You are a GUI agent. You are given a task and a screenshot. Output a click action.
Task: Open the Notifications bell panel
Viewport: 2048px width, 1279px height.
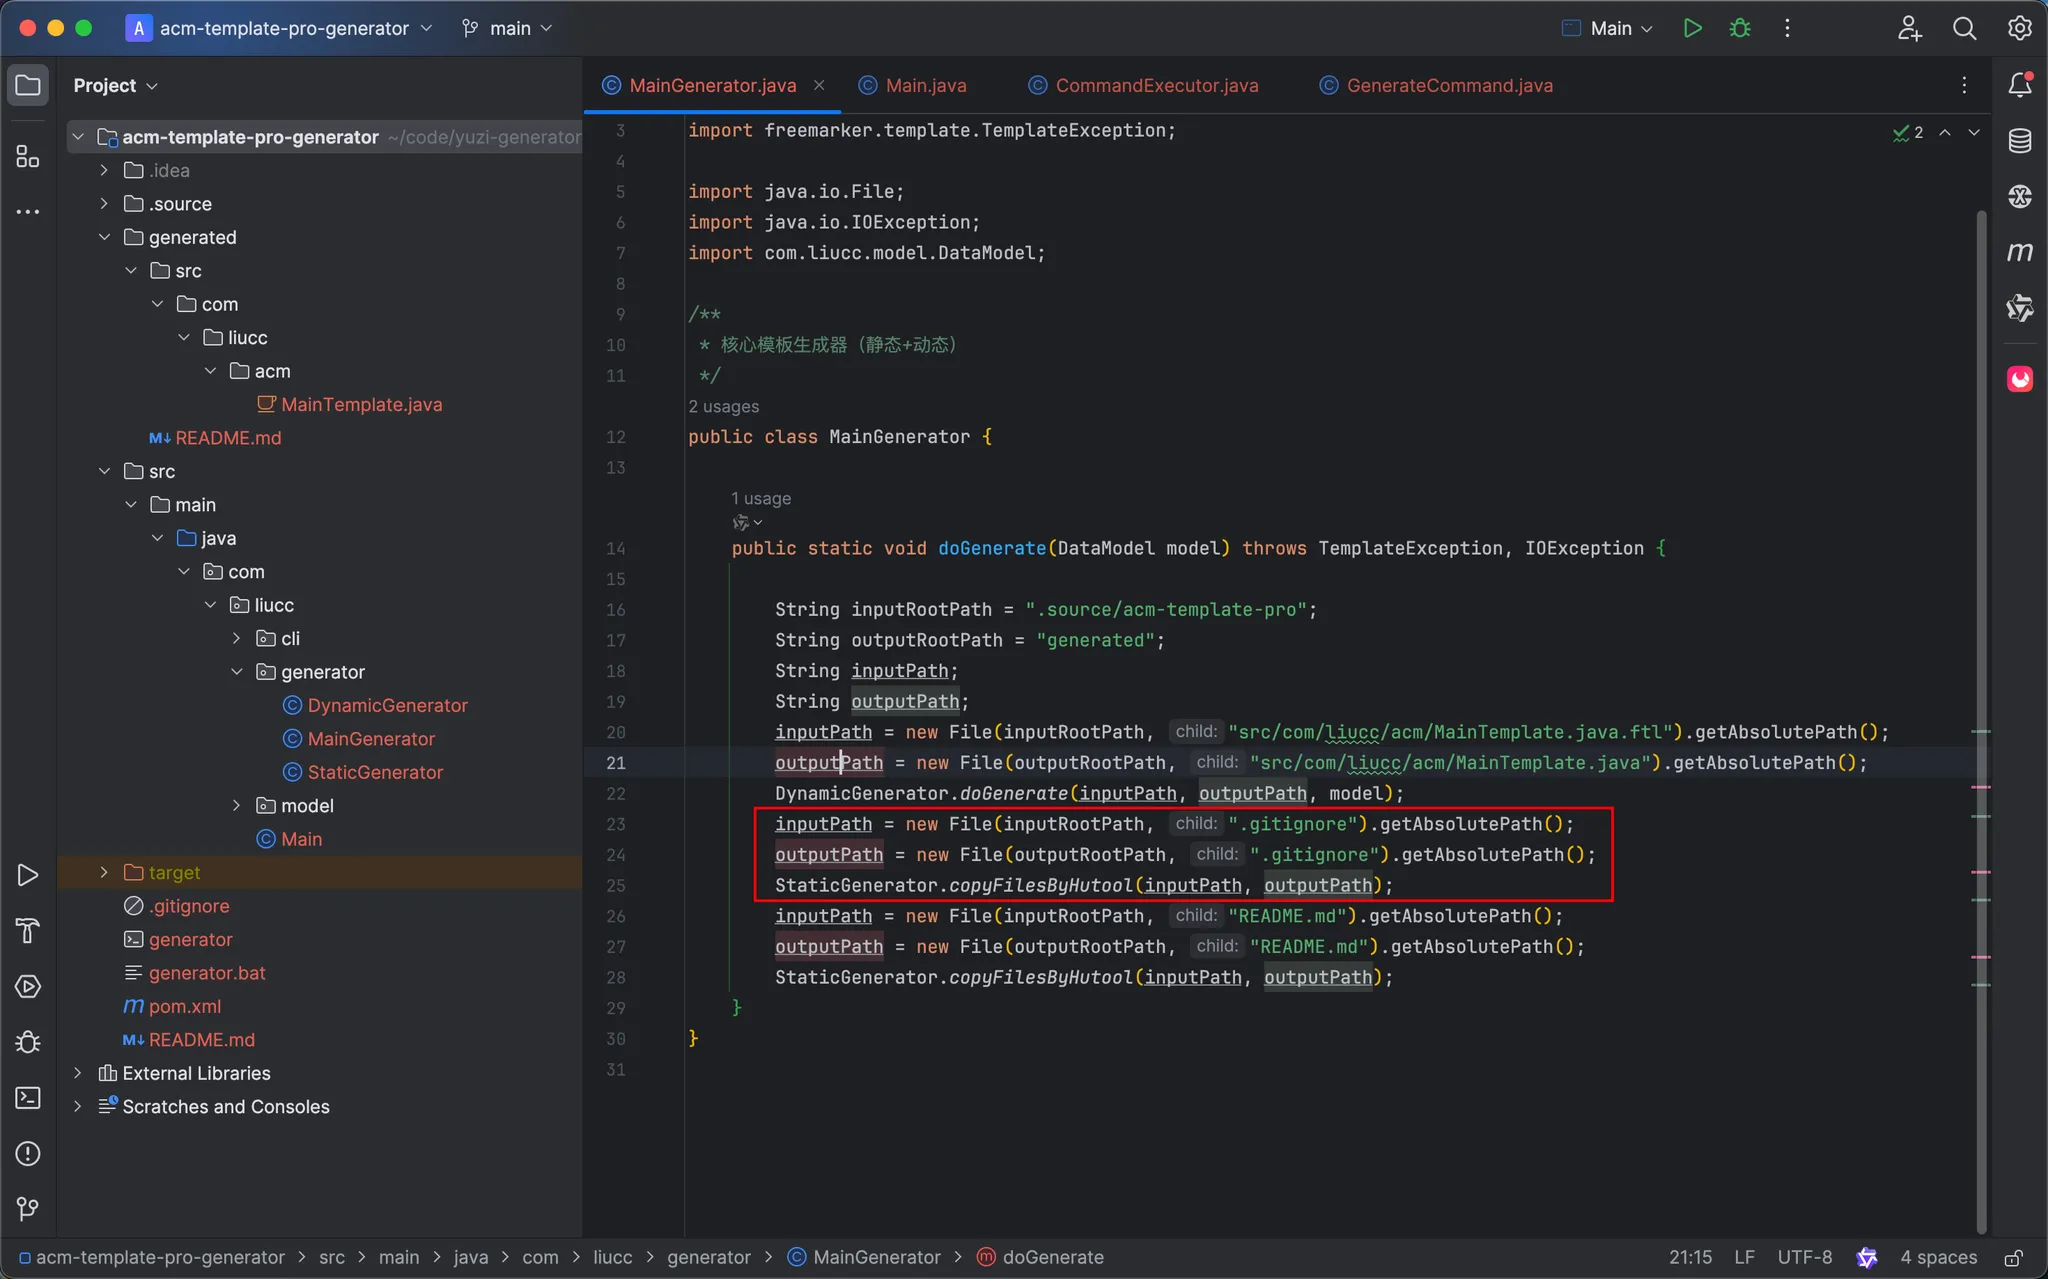(x=2019, y=85)
